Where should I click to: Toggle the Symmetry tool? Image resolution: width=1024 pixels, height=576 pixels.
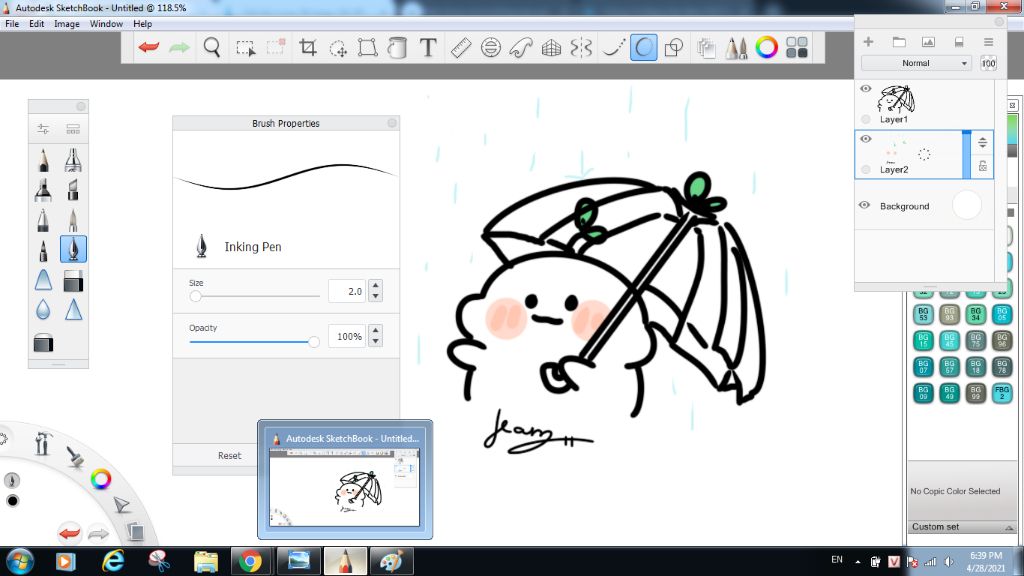tap(581, 48)
